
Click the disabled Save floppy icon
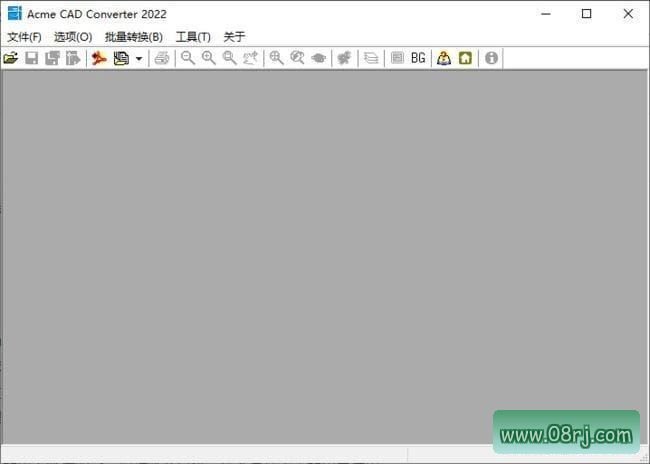32,58
